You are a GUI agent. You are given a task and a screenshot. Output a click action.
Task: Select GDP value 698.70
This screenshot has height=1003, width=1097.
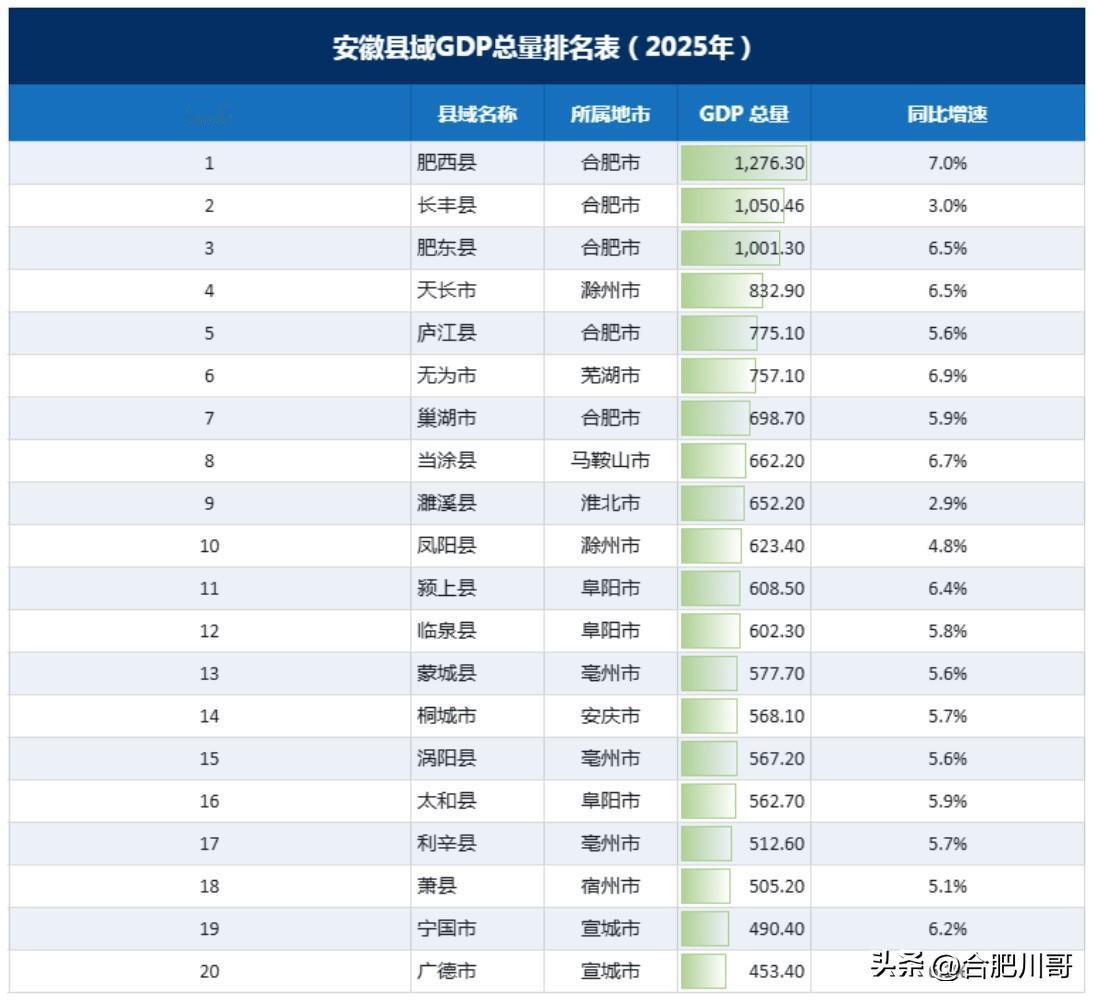[x=777, y=418]
